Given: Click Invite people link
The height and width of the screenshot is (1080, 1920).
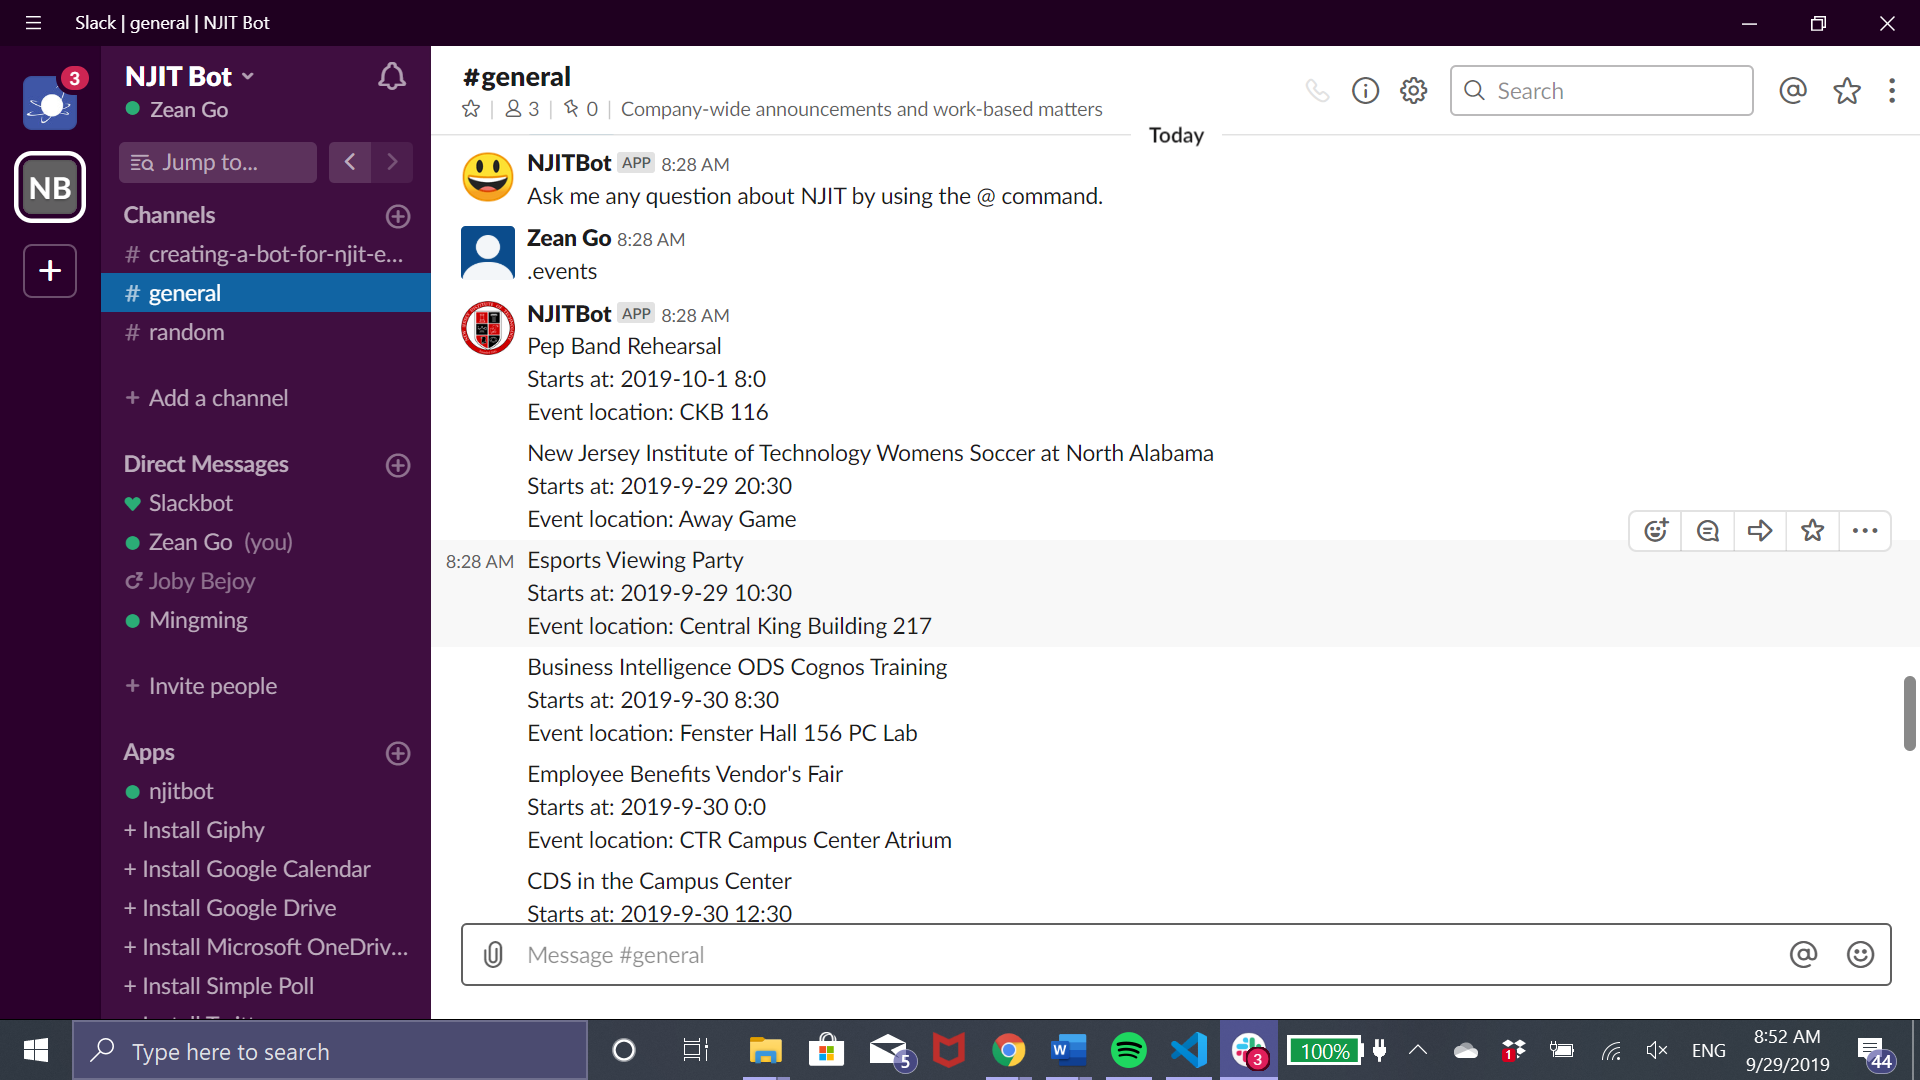Looking at the screenshot, I should pos(212,686).
